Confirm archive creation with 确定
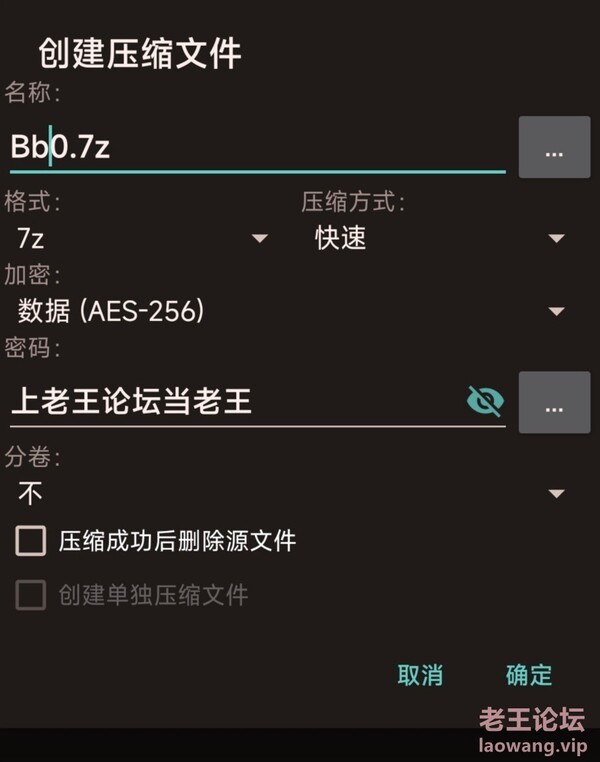This screenshot has height=762, width=600. 529,675
